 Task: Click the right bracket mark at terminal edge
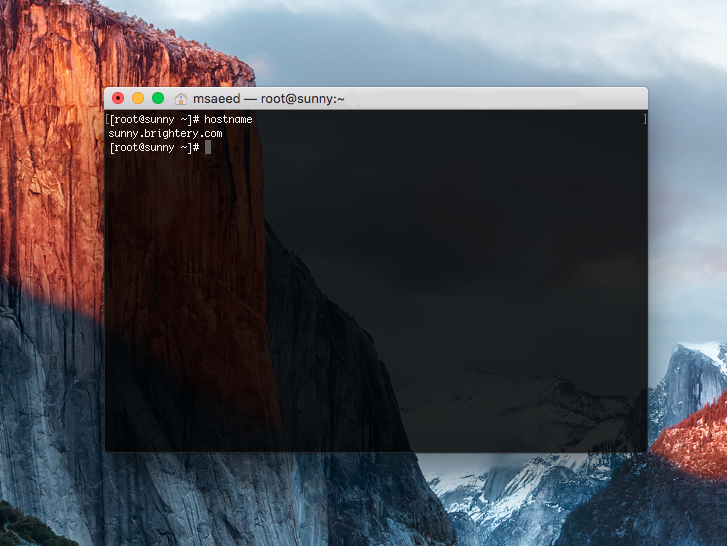[x=644, y=119]
